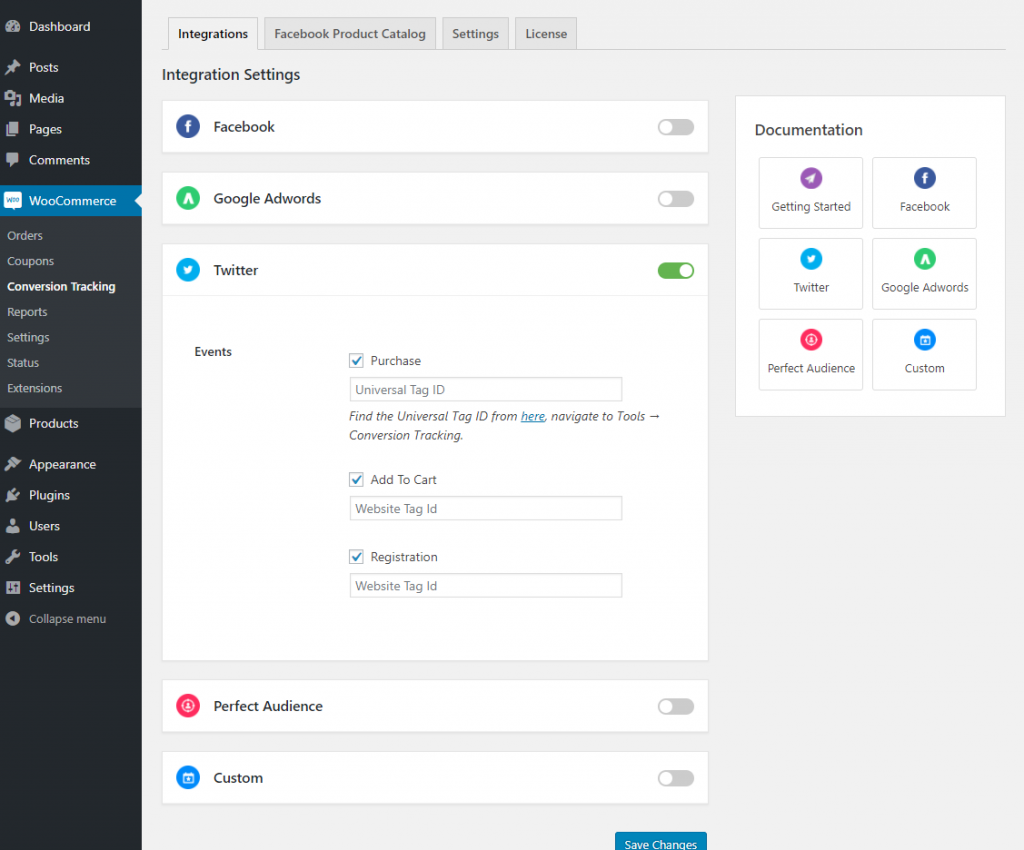Open the License tab
1024x850 pixels.
[545, 33]
